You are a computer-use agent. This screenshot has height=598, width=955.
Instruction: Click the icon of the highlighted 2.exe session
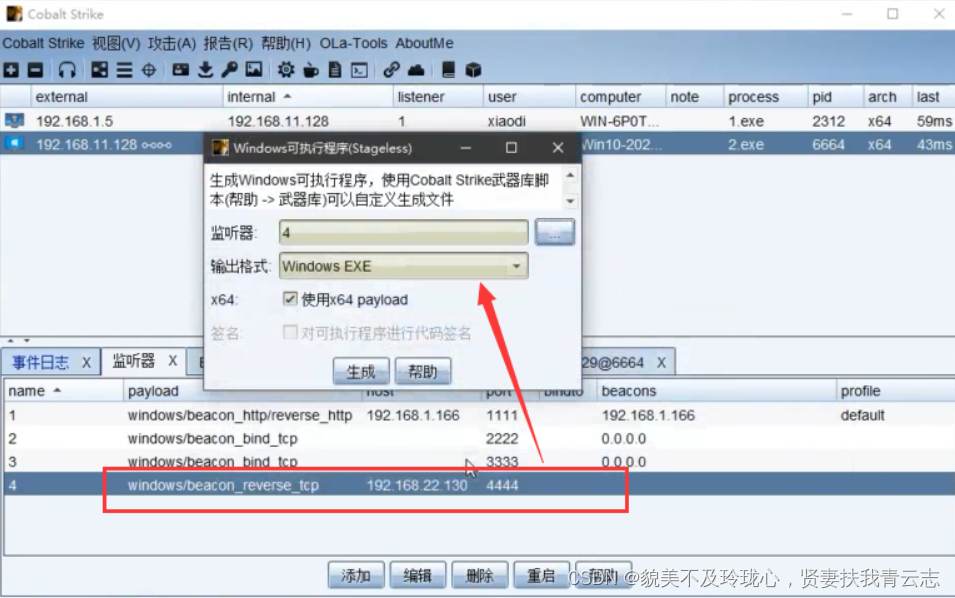point(14,144)
